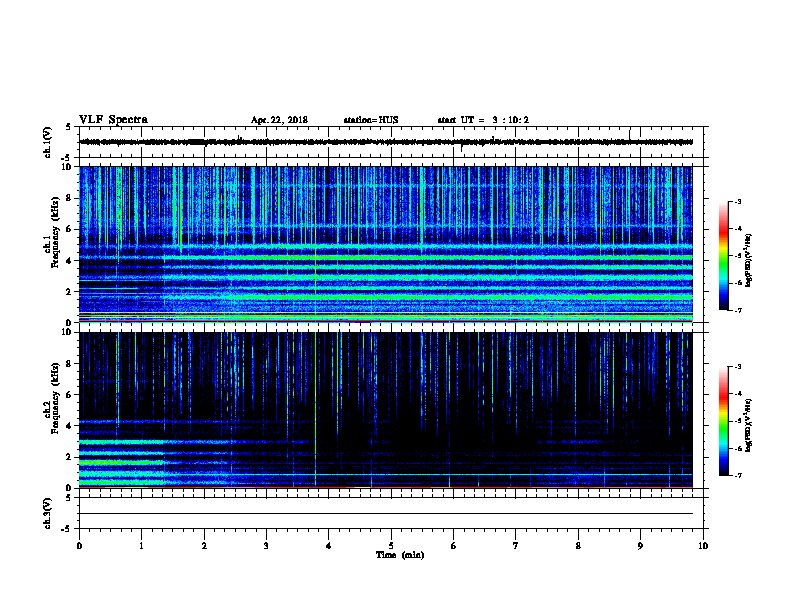This screenshot has width=792, height=612.
Task: Click the "start UT = 3:10:2" text
Action: tap(483, 120)
